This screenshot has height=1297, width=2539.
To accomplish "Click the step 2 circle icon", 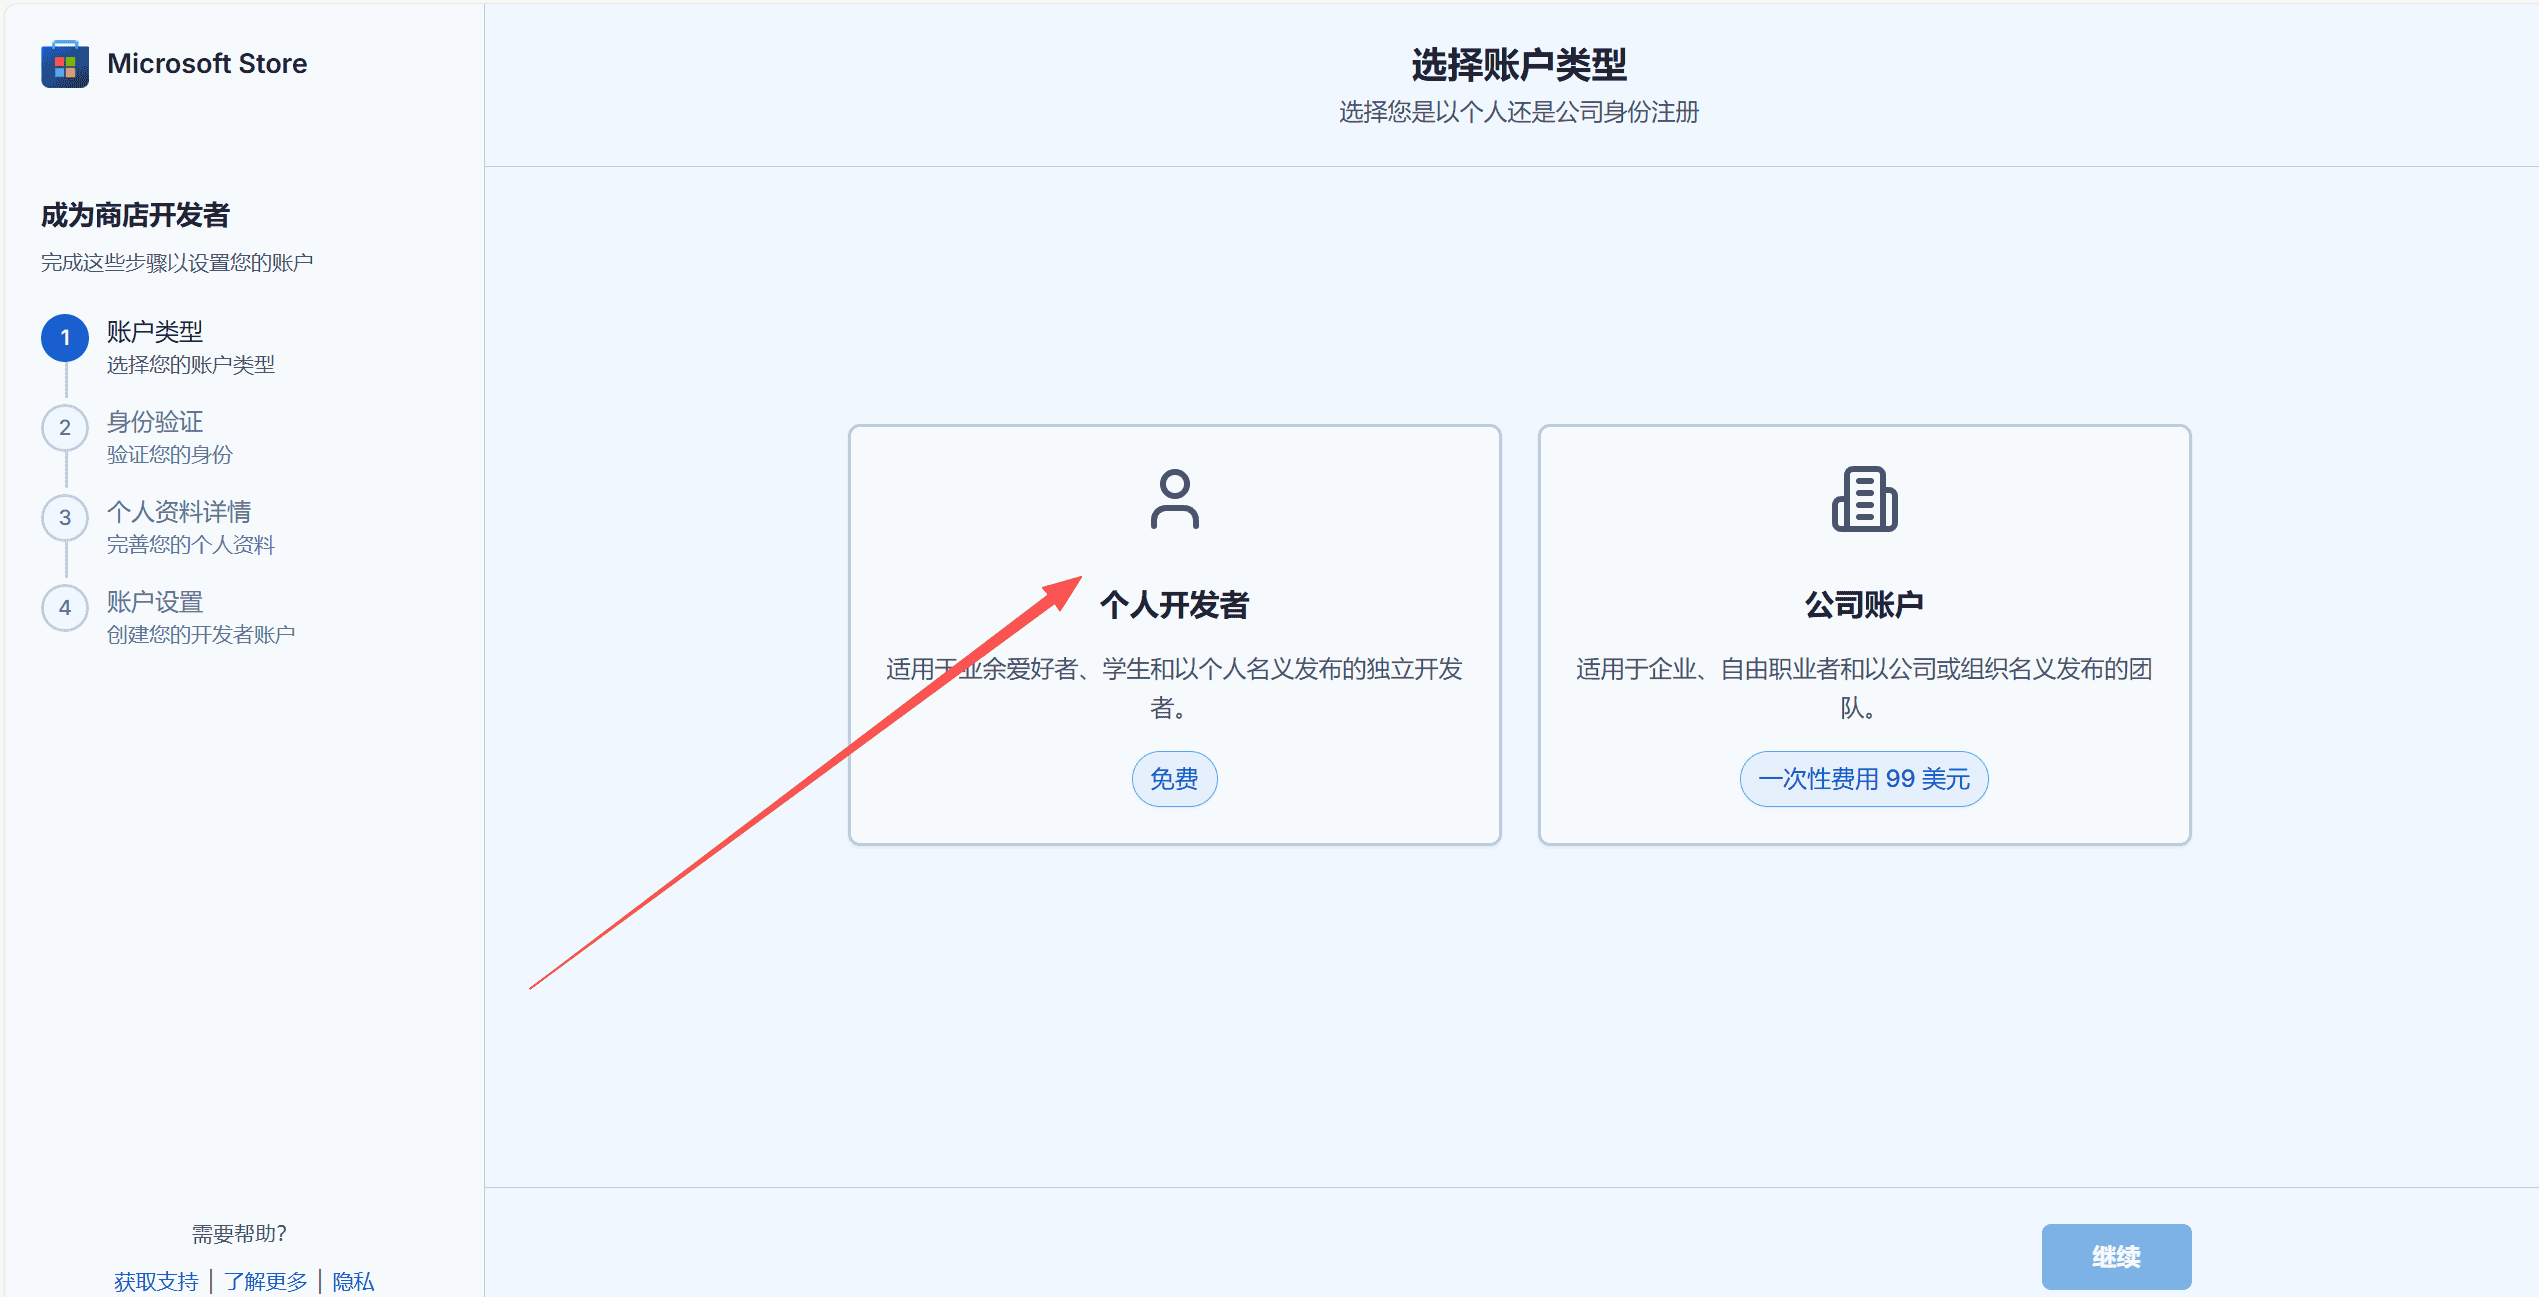I will 65,428.
